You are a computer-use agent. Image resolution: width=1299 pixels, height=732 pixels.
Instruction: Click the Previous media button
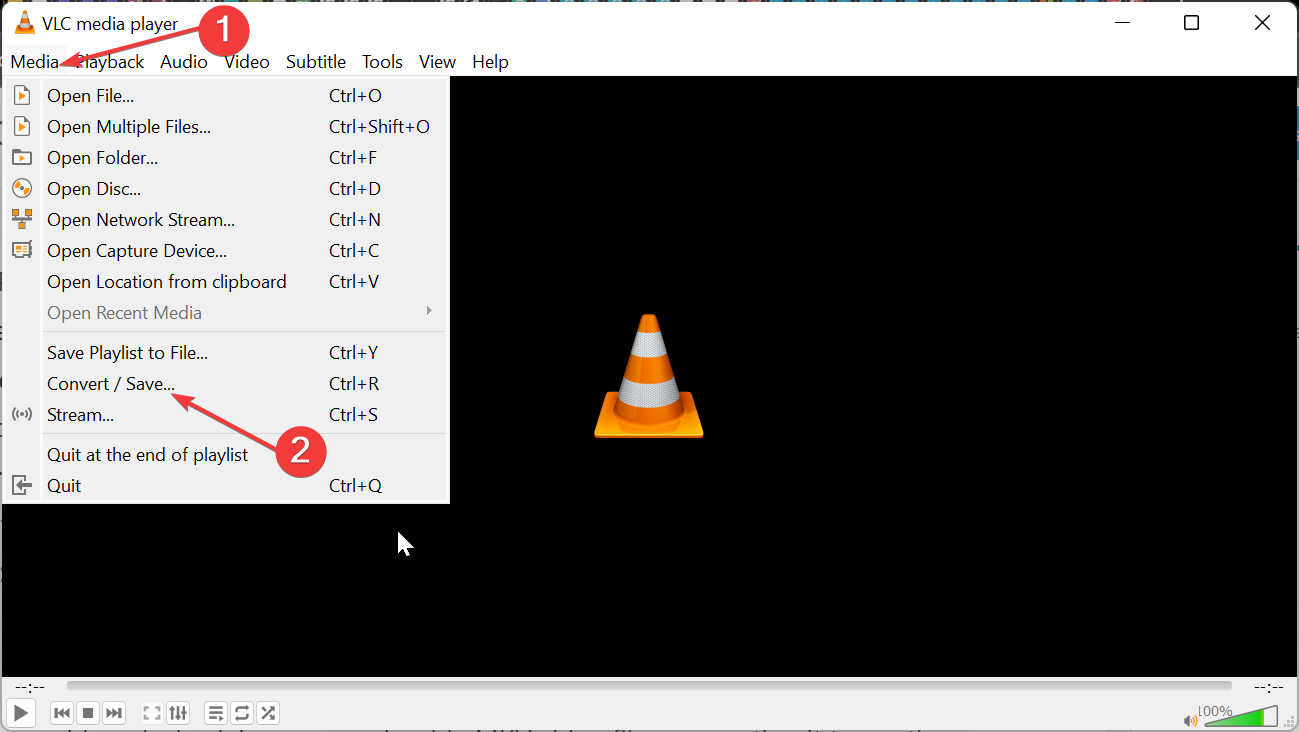[62, 713]
